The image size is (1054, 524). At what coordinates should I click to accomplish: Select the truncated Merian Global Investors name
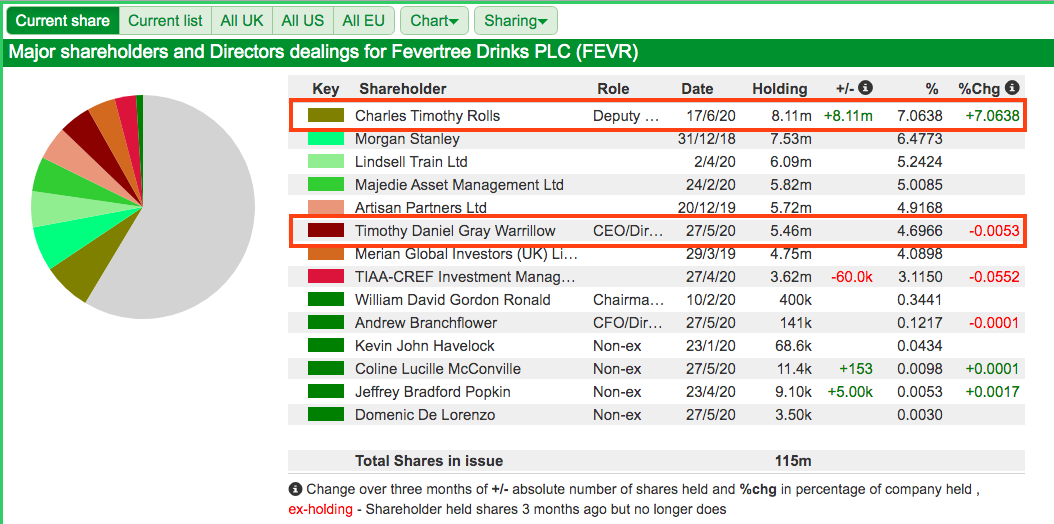tap(467, 254)
